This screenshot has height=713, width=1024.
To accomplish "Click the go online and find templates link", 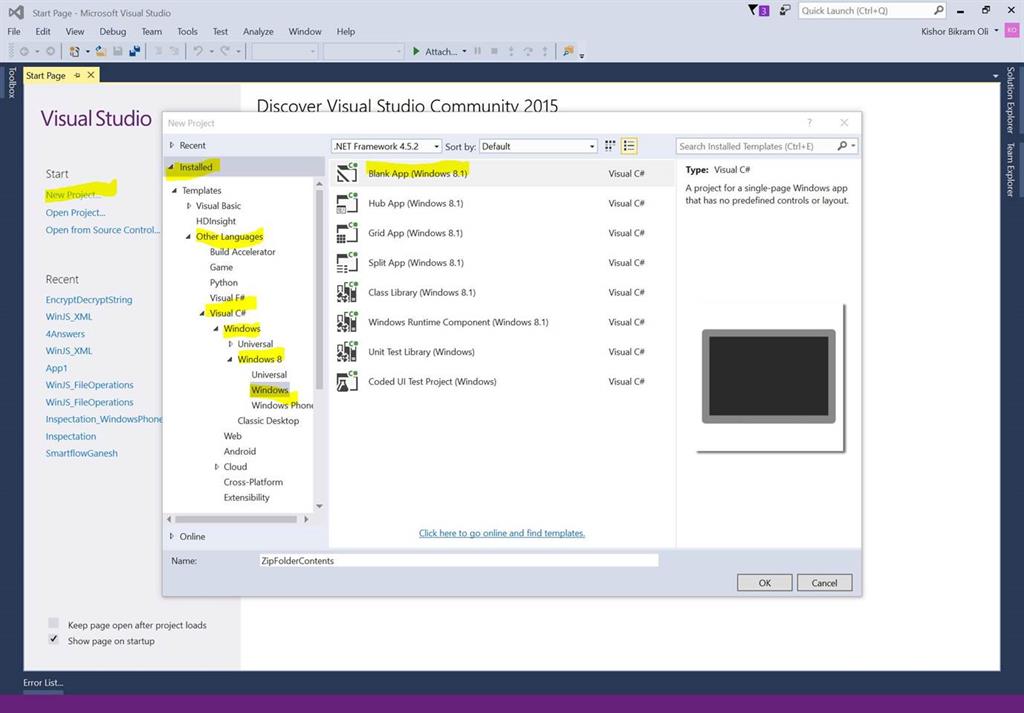I will (x=502, y=533).
